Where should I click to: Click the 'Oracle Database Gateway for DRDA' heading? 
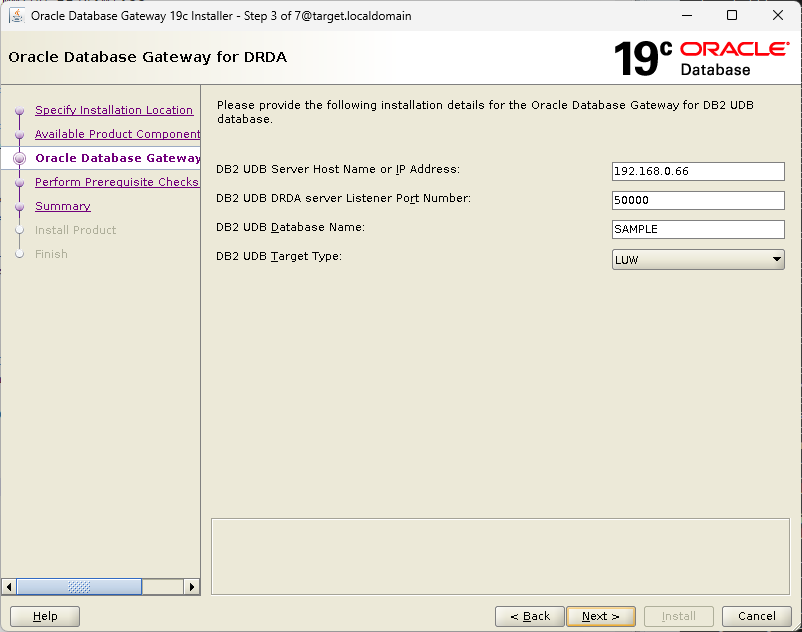point(147,57)
